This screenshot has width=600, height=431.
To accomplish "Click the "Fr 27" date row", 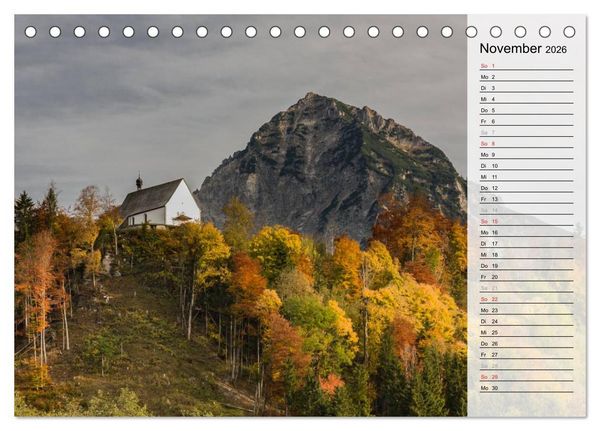I will pos(527,354).
